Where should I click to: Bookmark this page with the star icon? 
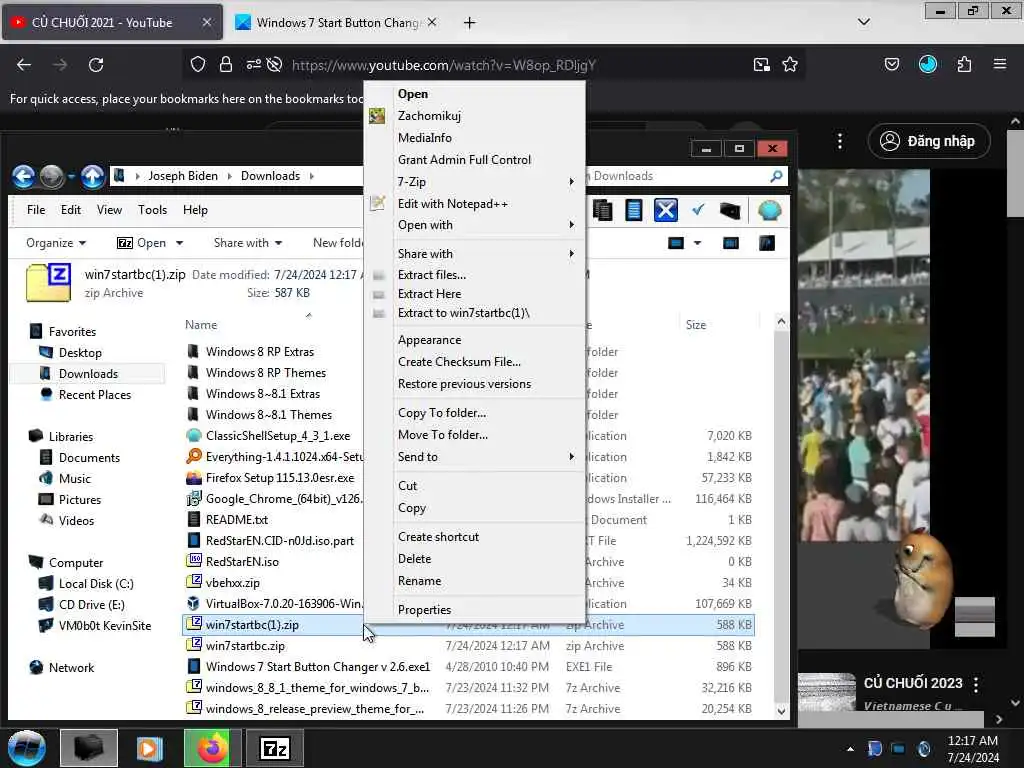(790, 64)
